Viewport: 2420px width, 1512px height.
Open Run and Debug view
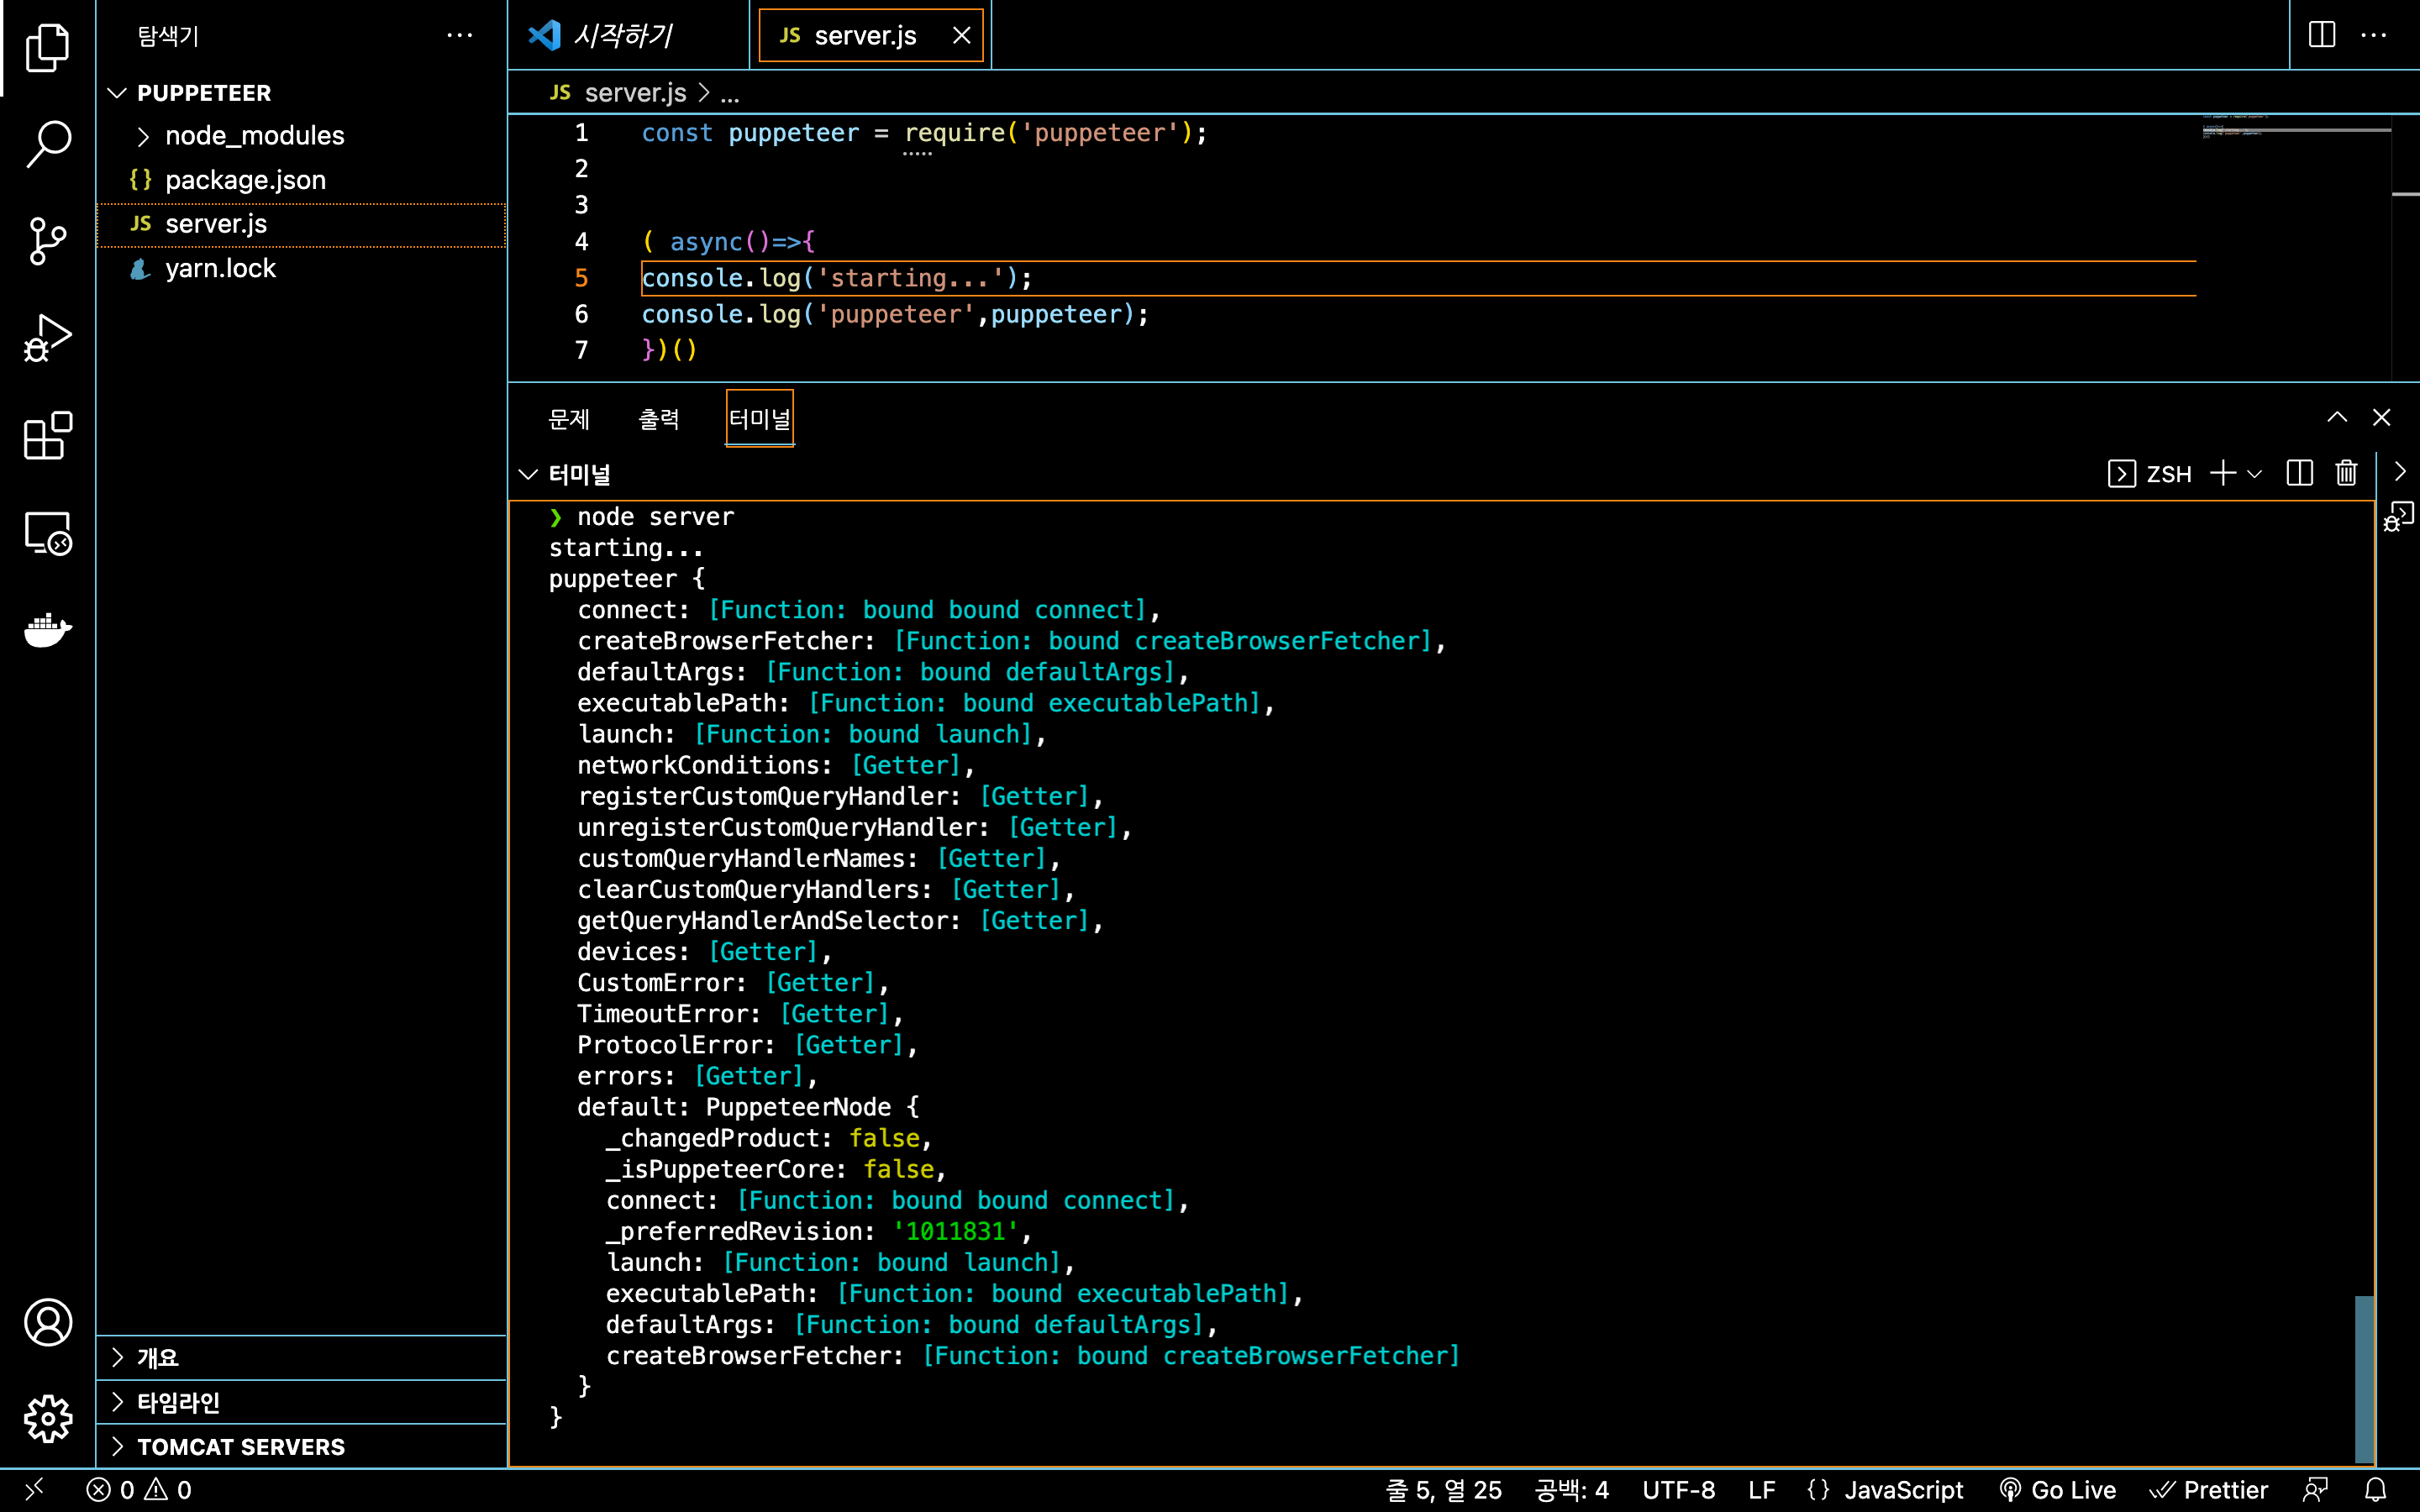[x=47, y=338]
